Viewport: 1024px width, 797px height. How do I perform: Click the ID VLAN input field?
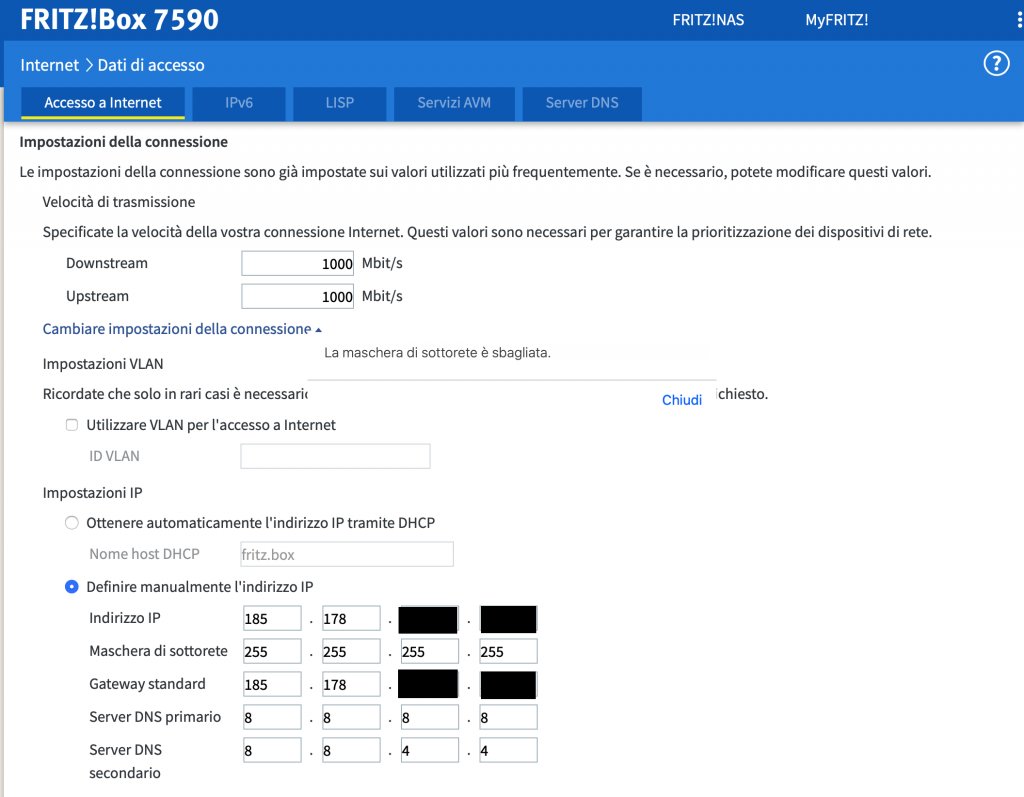(x=335, y=456)
